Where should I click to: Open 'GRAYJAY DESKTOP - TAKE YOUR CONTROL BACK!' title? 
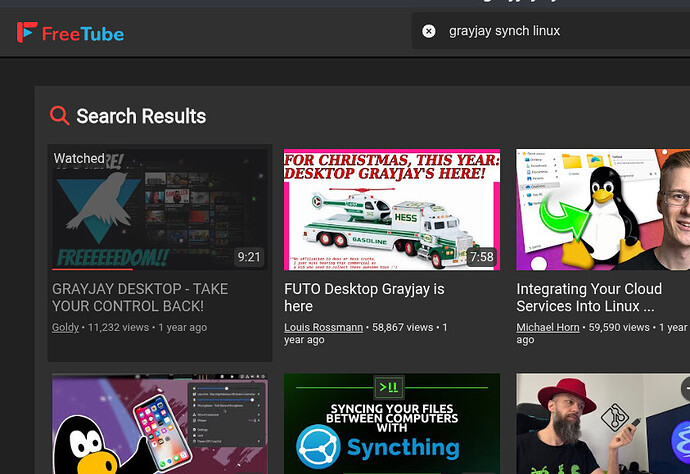coord(140,298)
